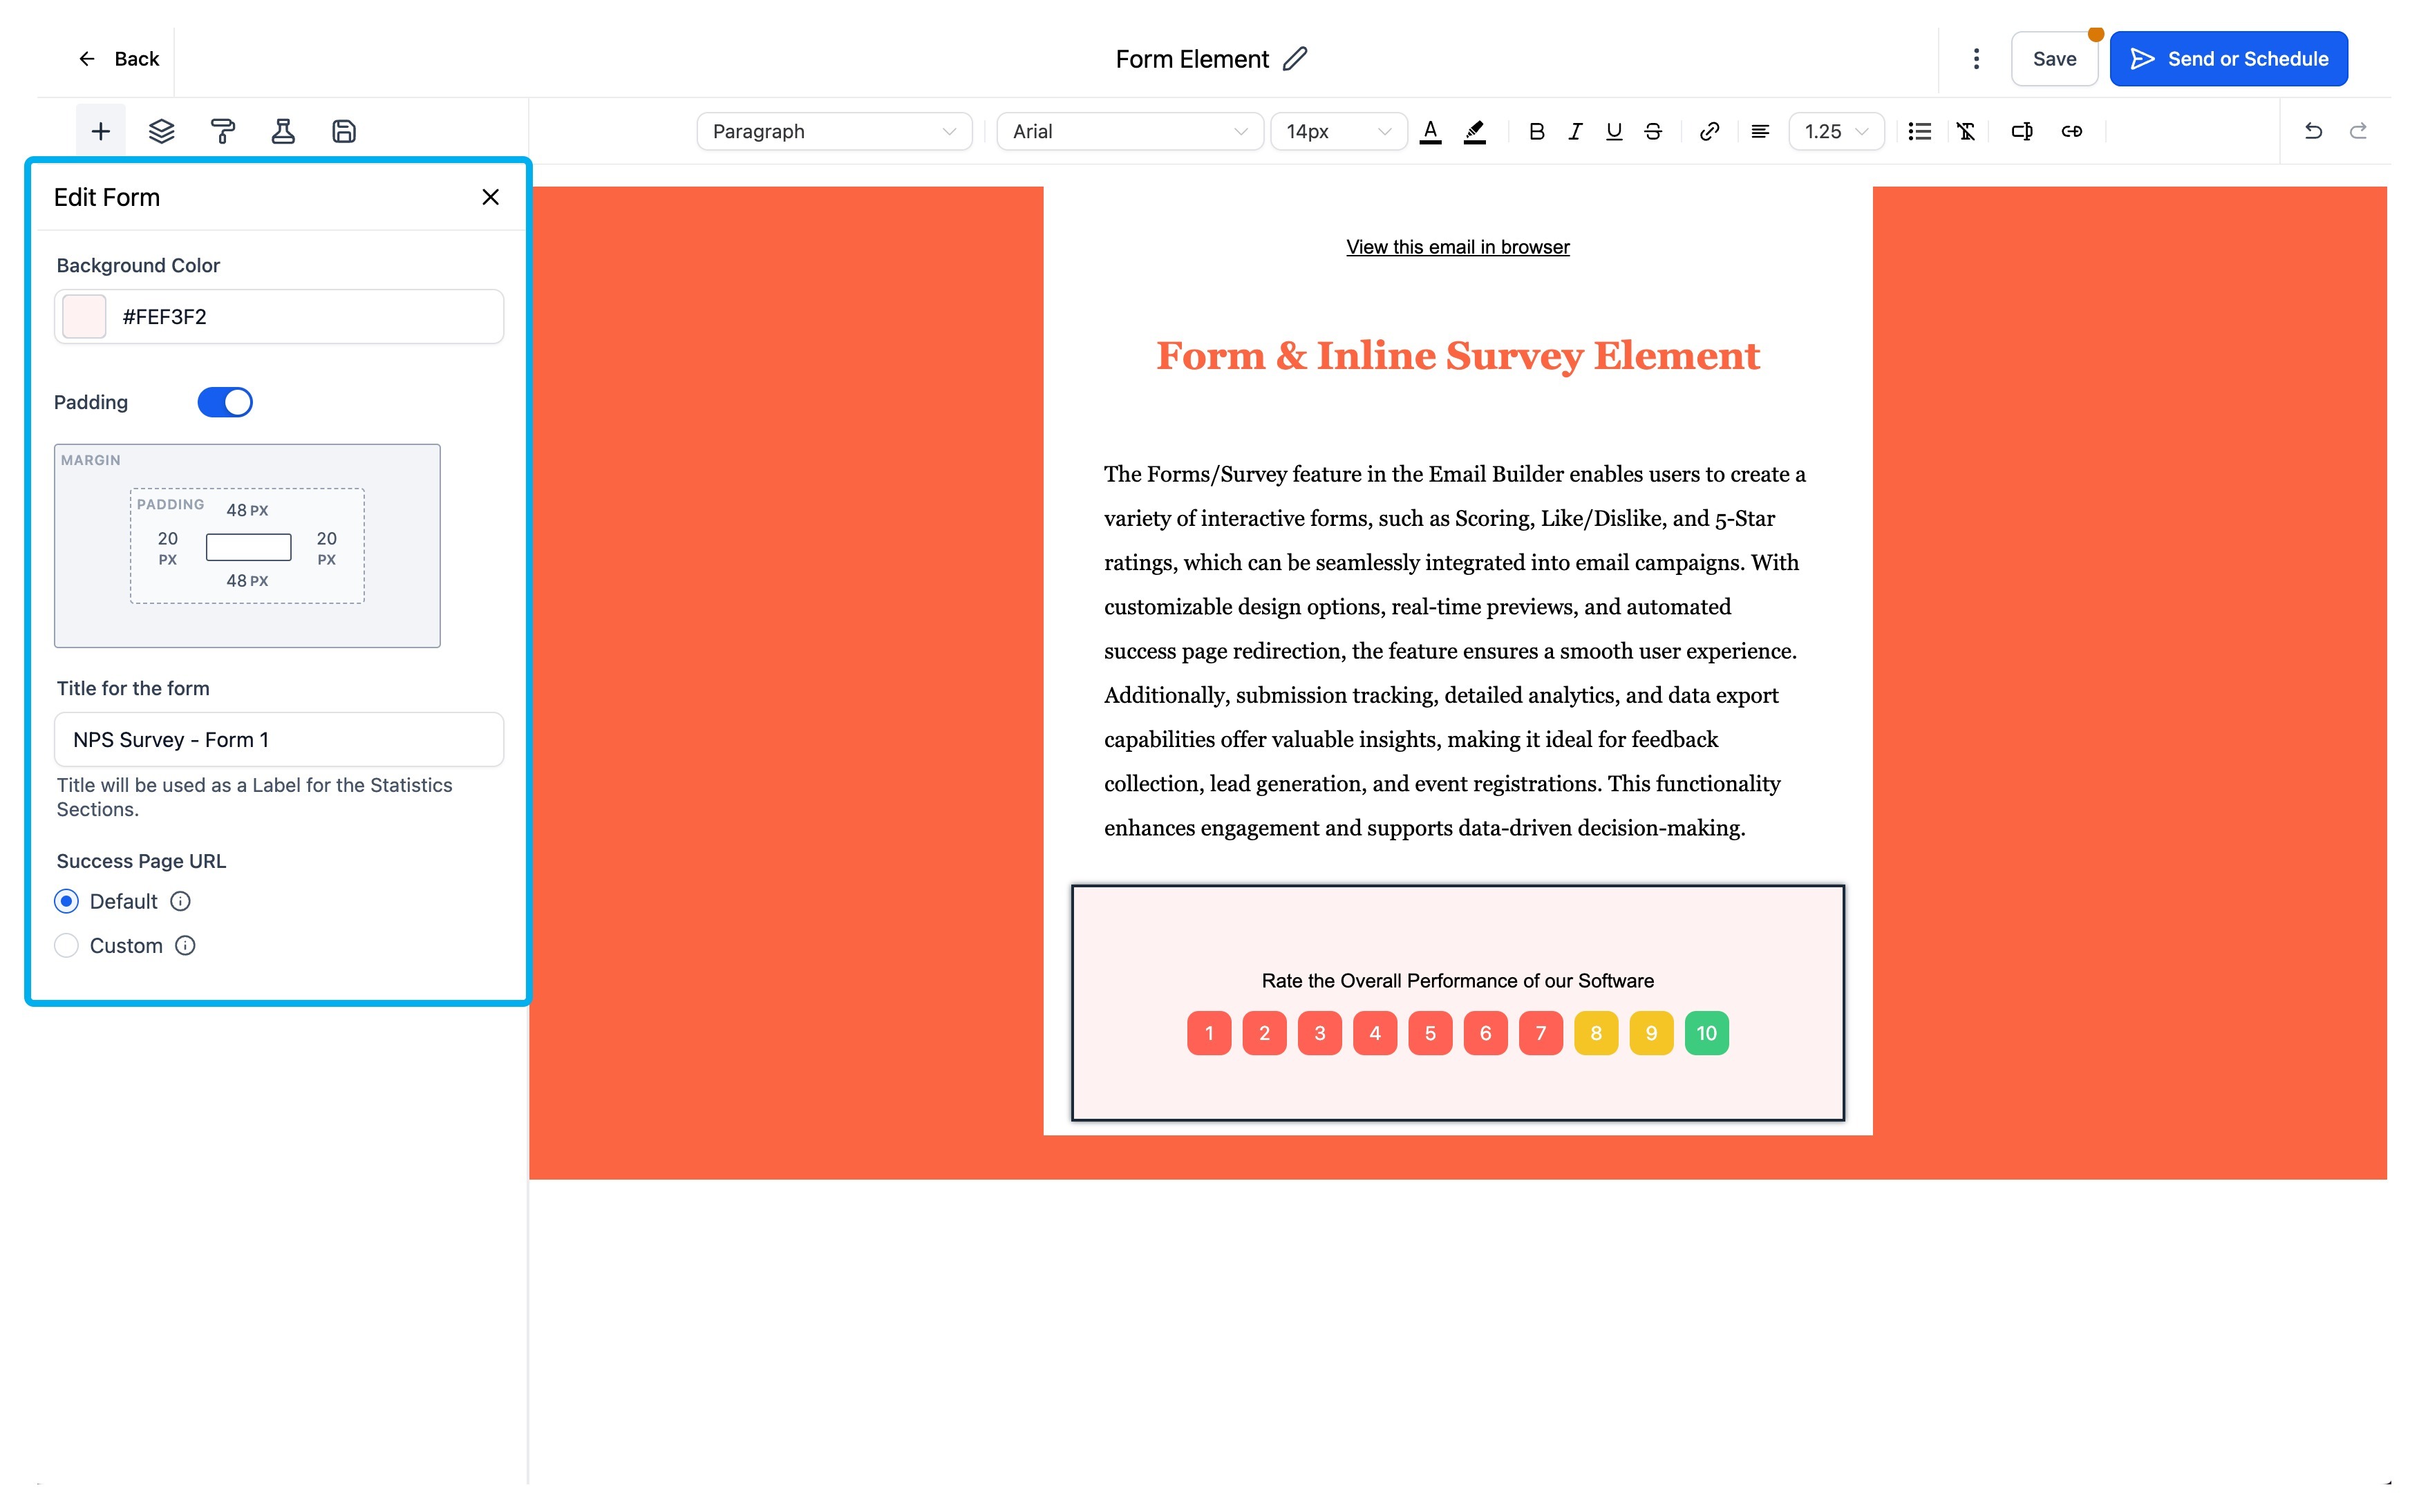The image size is (2419, 1512).
Task: Select the Custom success page radio
Action: click(x=66, y=945)
